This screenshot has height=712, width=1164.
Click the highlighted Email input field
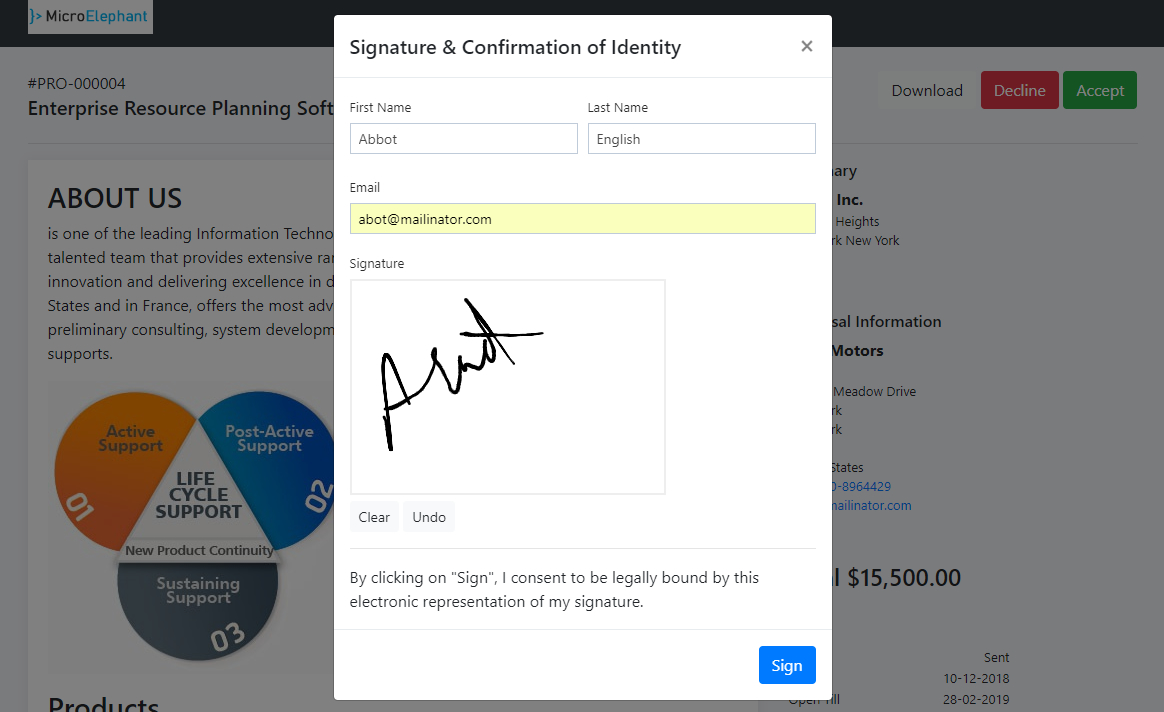582,217
